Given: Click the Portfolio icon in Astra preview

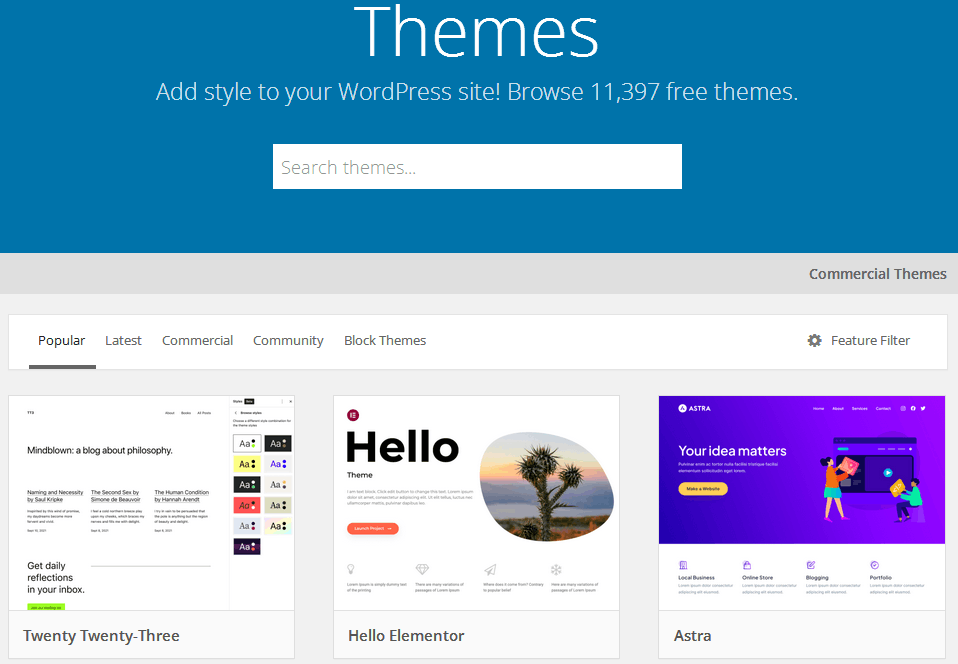Looking at the screenshot, I should [874, 565].
